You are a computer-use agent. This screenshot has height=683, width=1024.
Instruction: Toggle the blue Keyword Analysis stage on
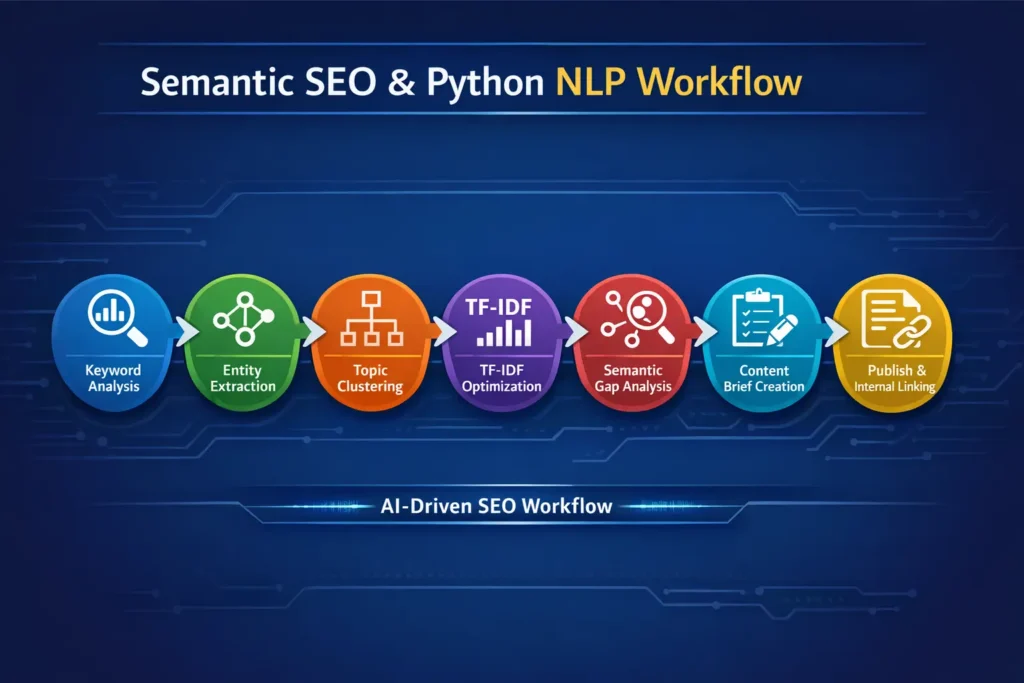click(110, 345)
